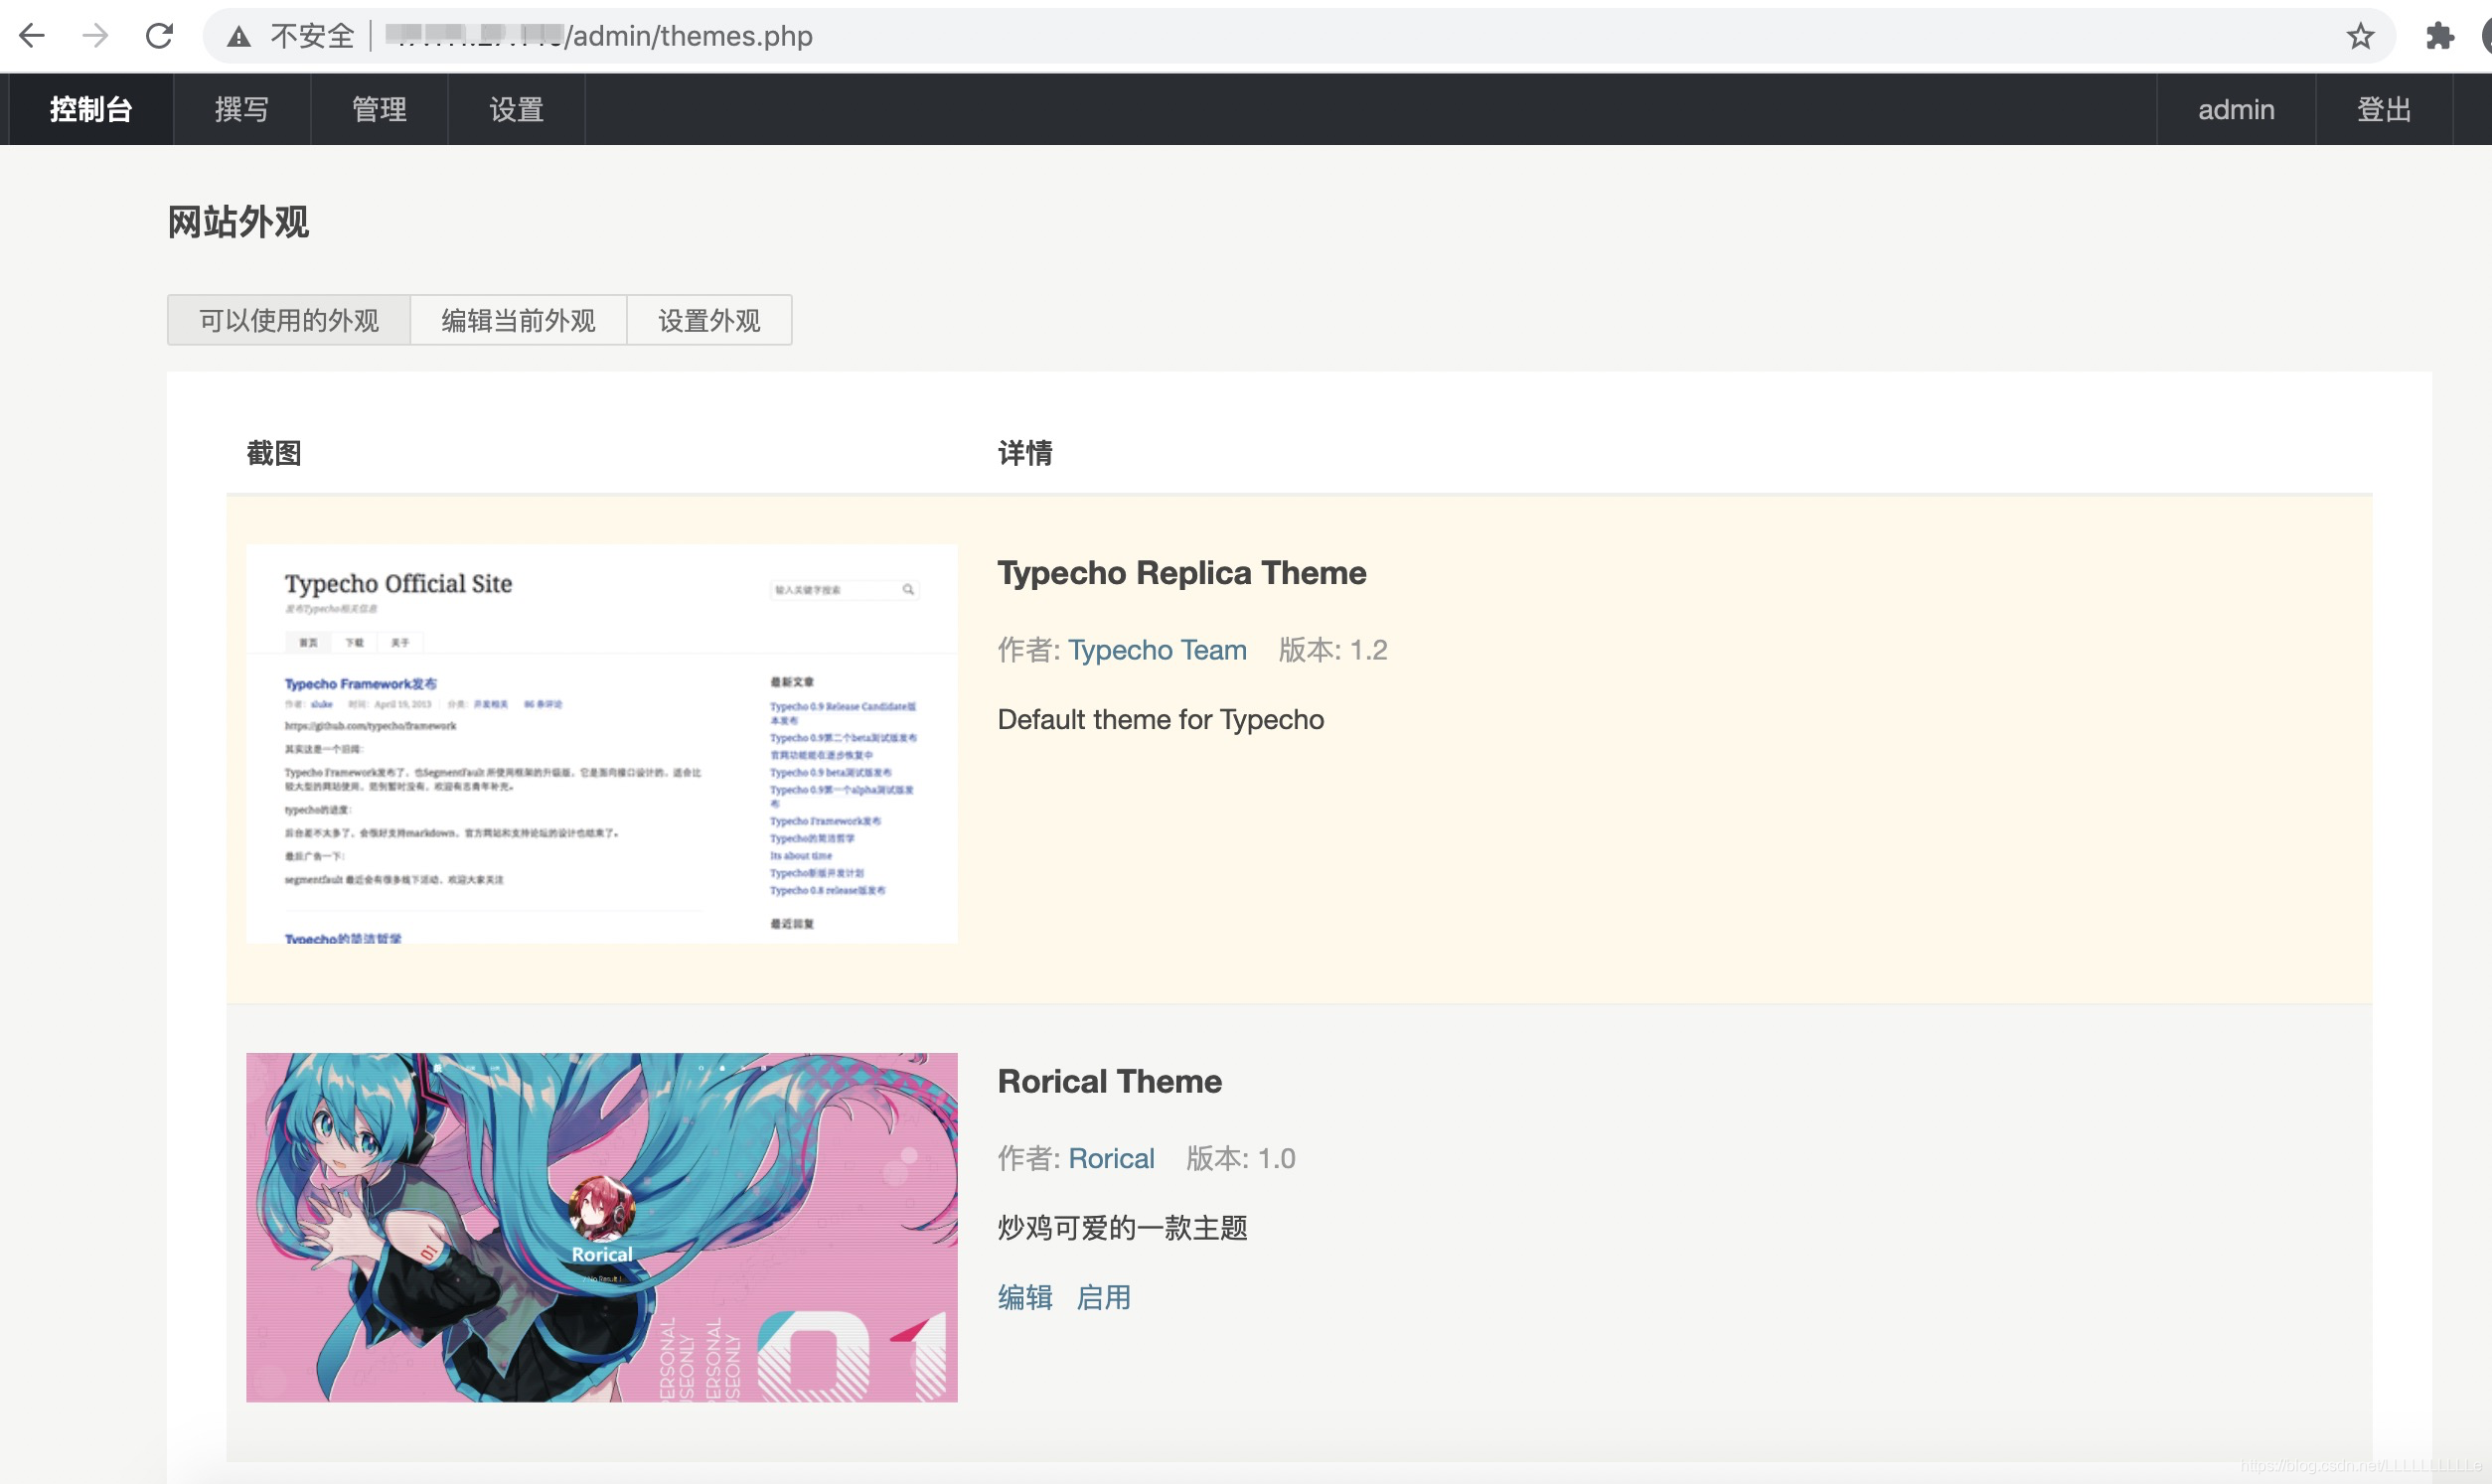Click the 版本: 1.0 version text
The image size is (2492, 1484).
pos(1241,1158)
